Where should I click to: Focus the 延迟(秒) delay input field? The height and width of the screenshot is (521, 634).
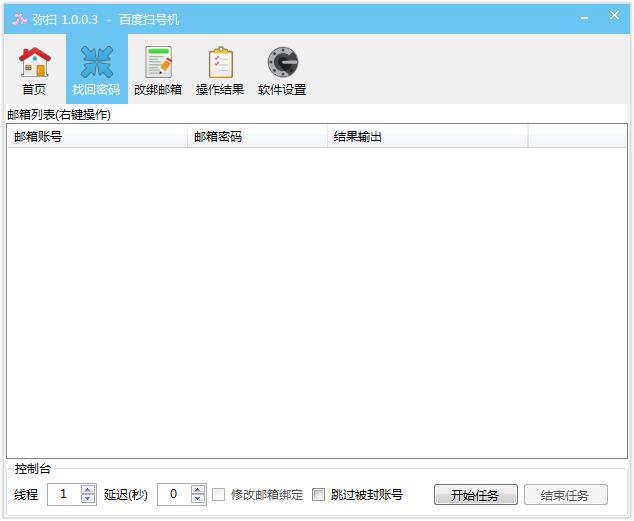[x=174, y=494]
